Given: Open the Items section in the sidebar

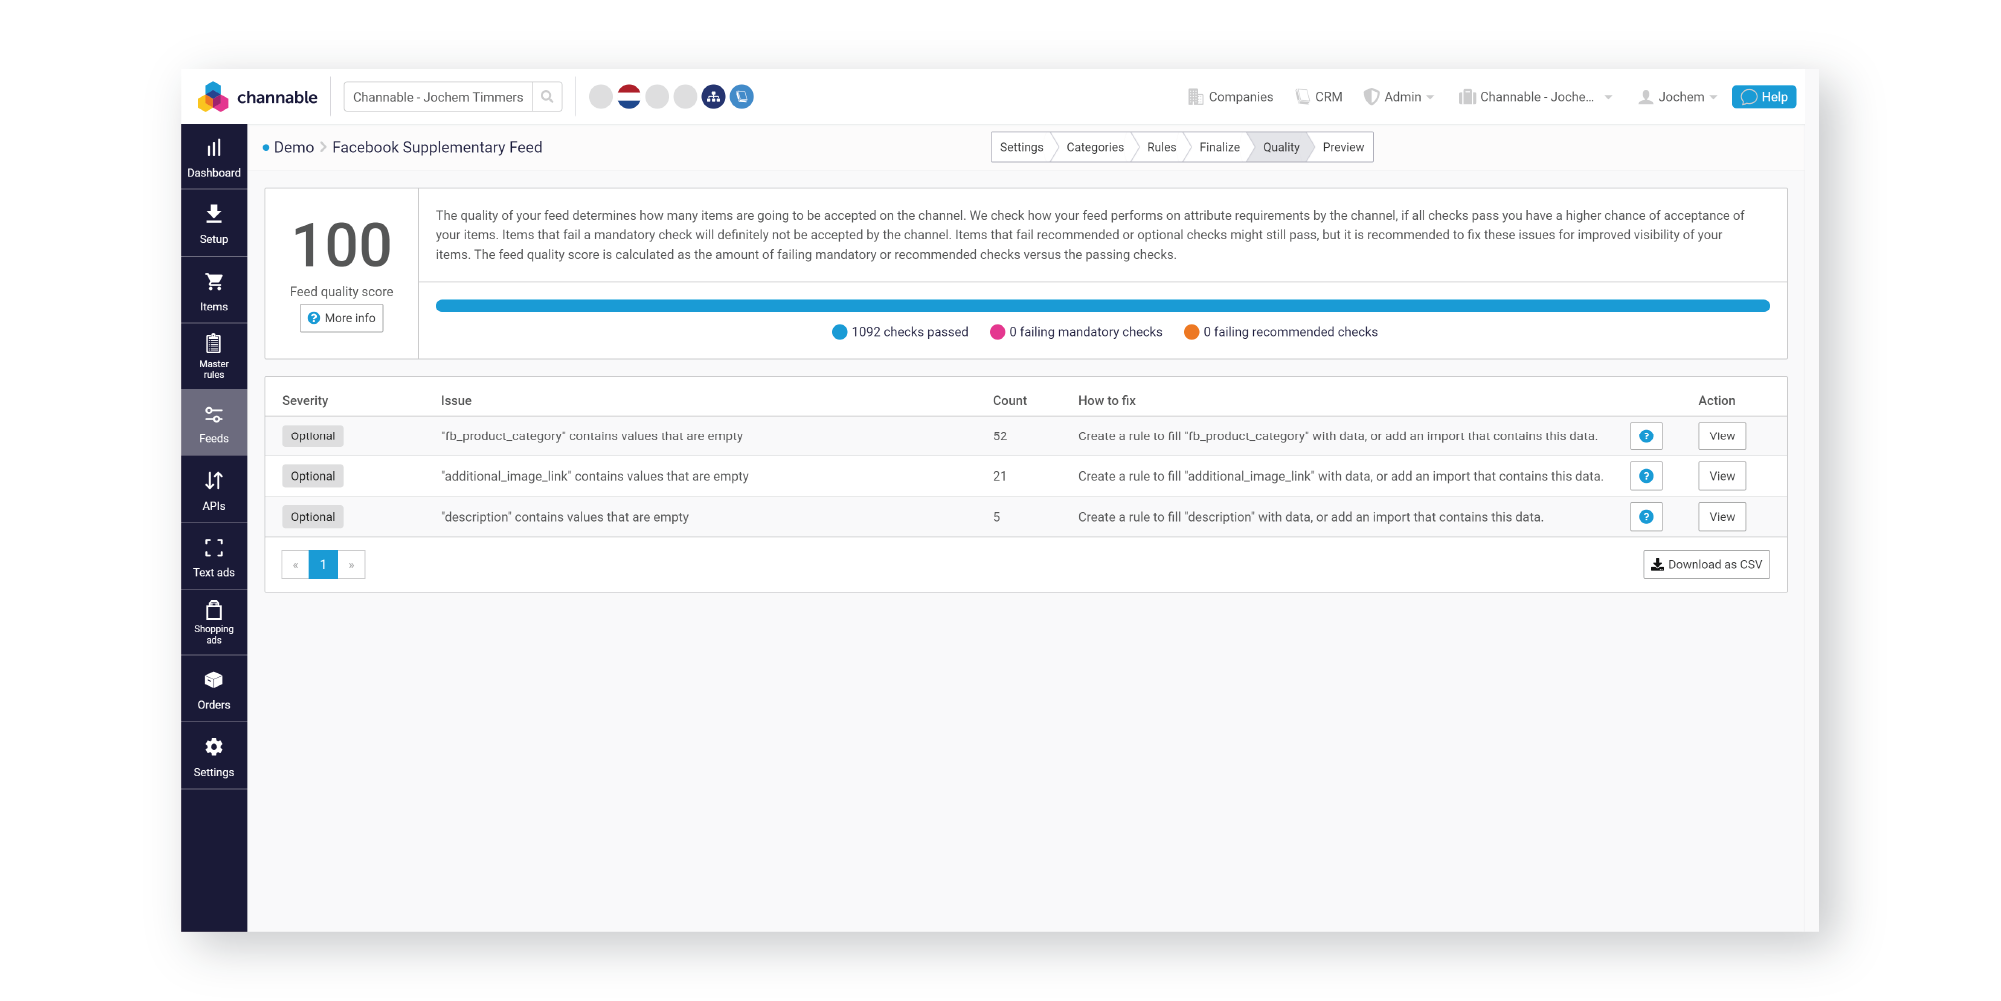Looking at the screenshot, I should (x=213, y=290).
